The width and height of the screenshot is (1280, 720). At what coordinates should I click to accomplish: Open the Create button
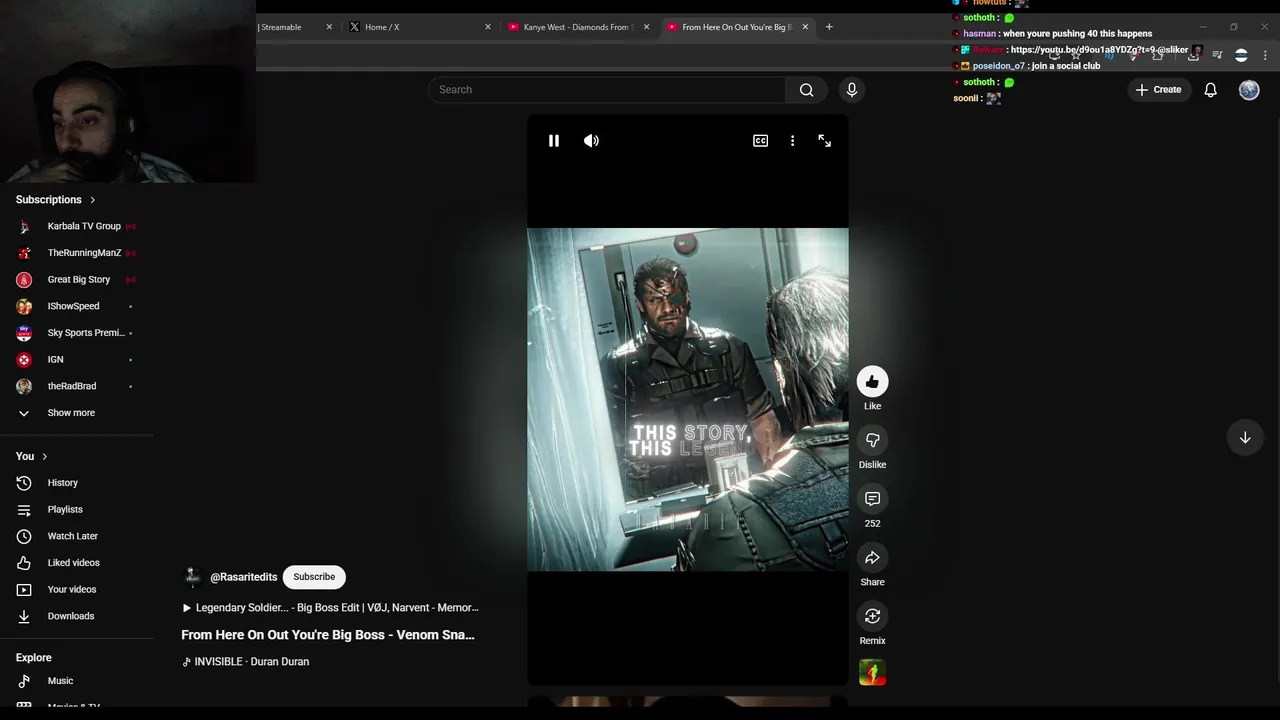tap(1158, 90)
